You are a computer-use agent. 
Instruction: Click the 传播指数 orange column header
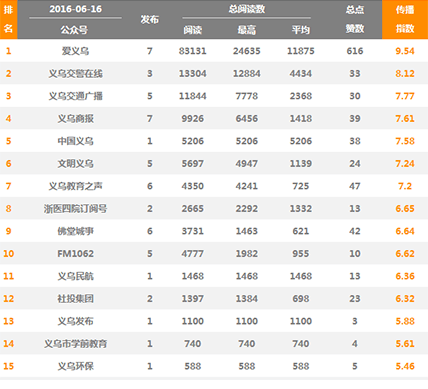[x=405, y=19]
